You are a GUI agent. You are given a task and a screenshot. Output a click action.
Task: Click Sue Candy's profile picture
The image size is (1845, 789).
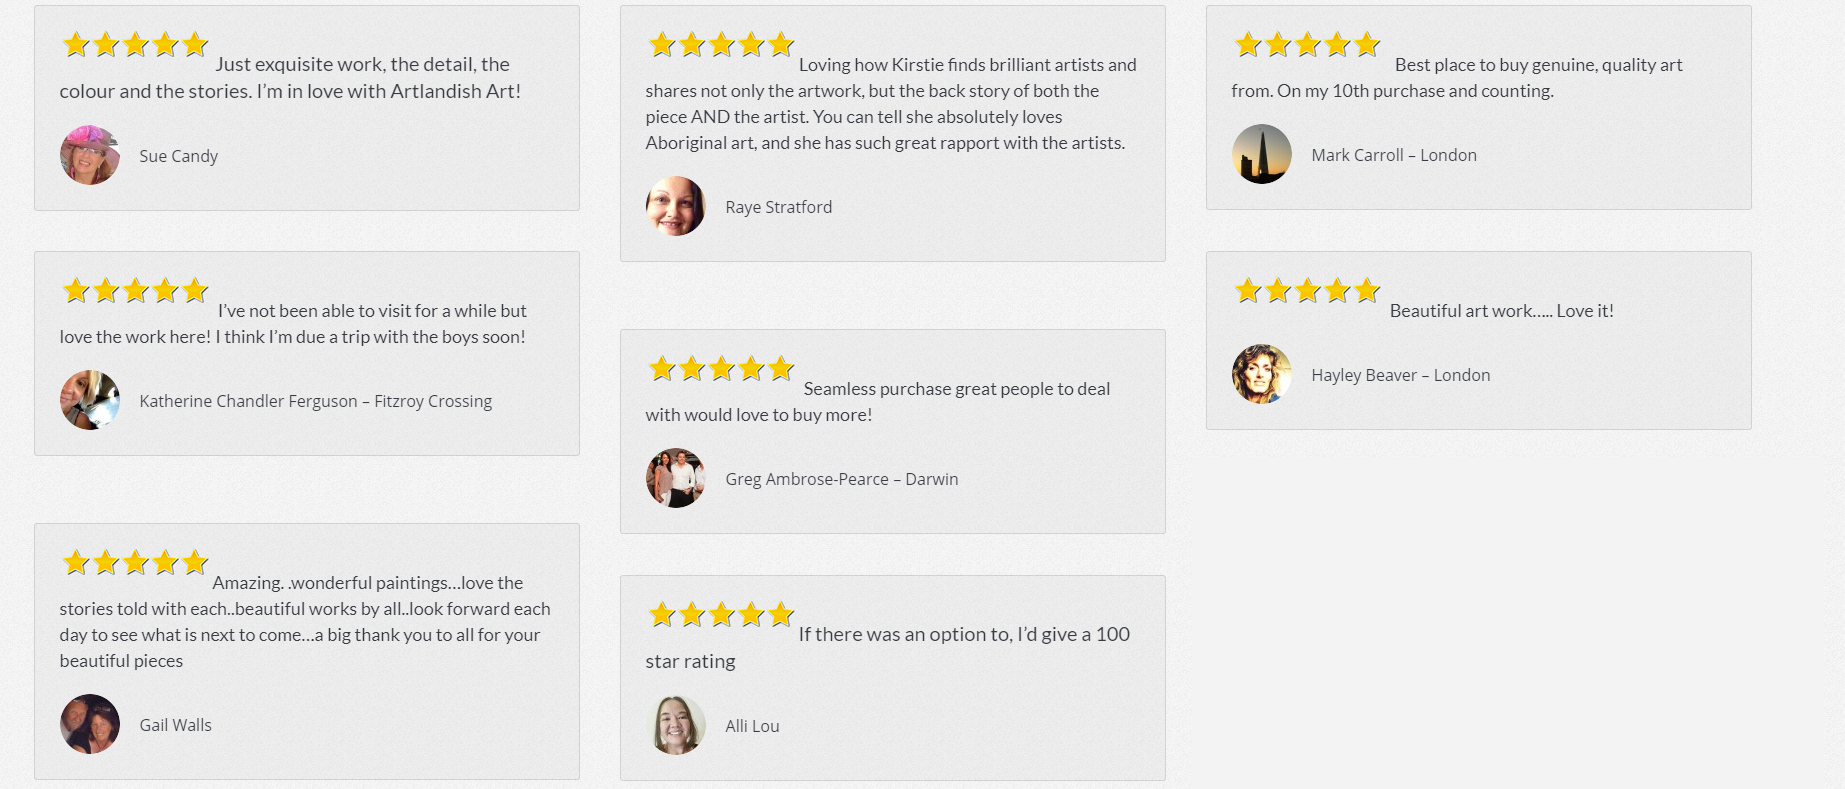click(90, 155)
